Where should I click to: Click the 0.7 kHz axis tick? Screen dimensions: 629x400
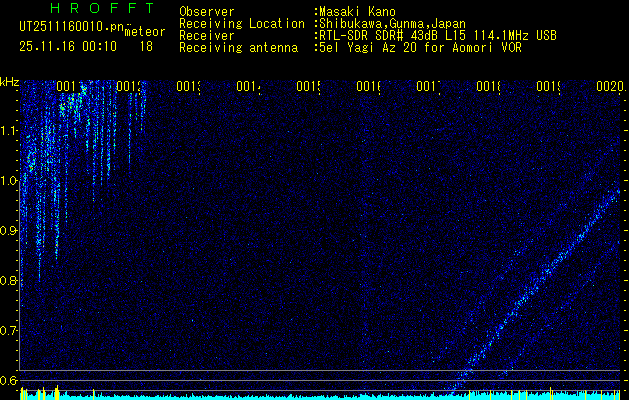pyautogui.click(x=9, y=330)
